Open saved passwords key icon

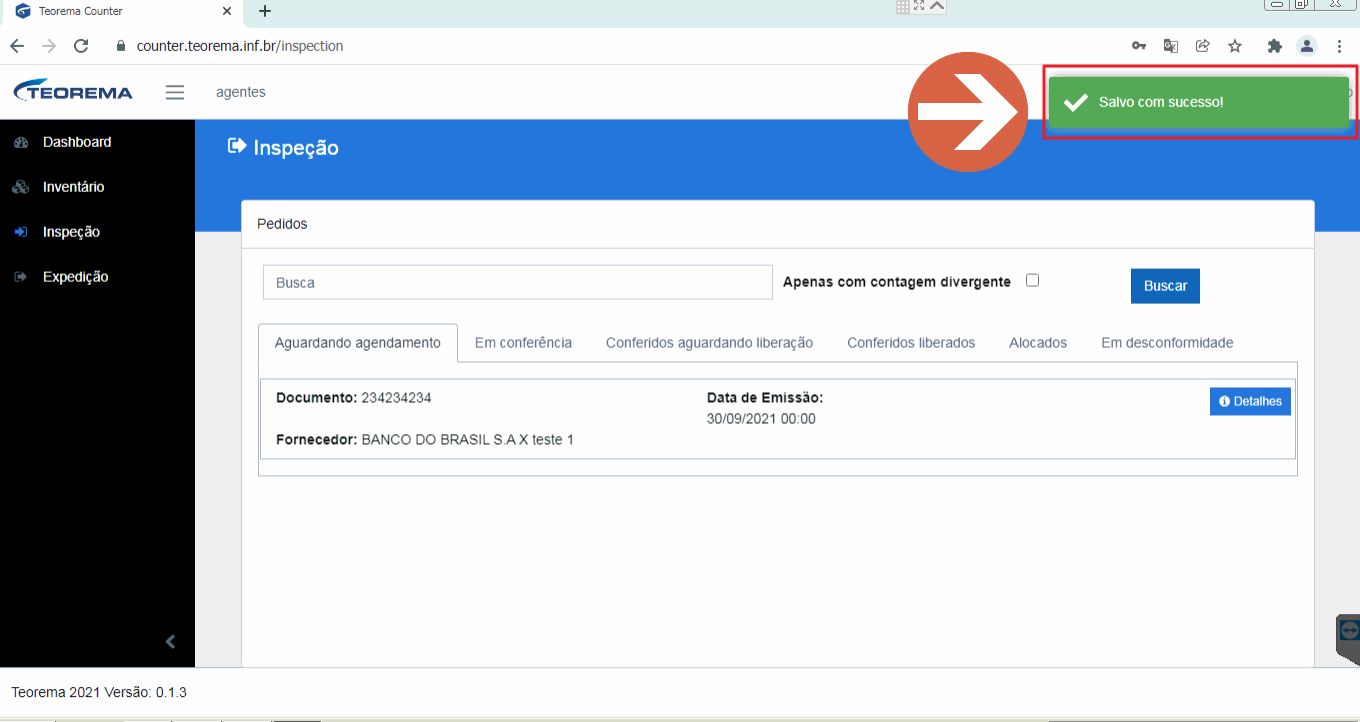coord(1139,46)
